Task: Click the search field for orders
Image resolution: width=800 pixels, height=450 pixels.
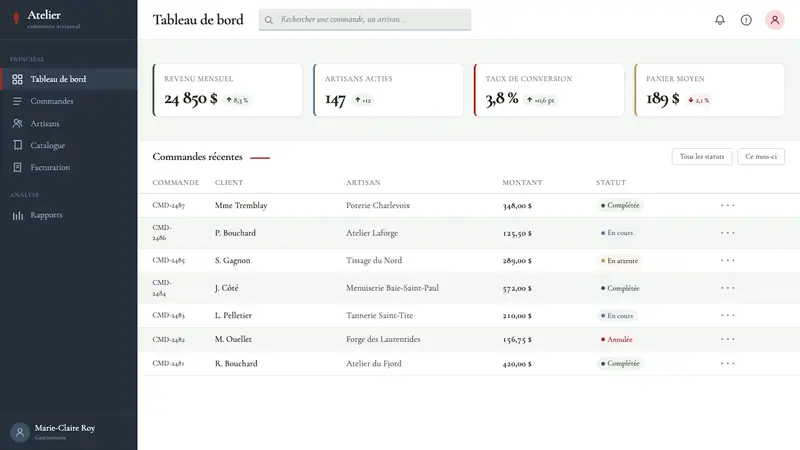Action: [365, 20]
